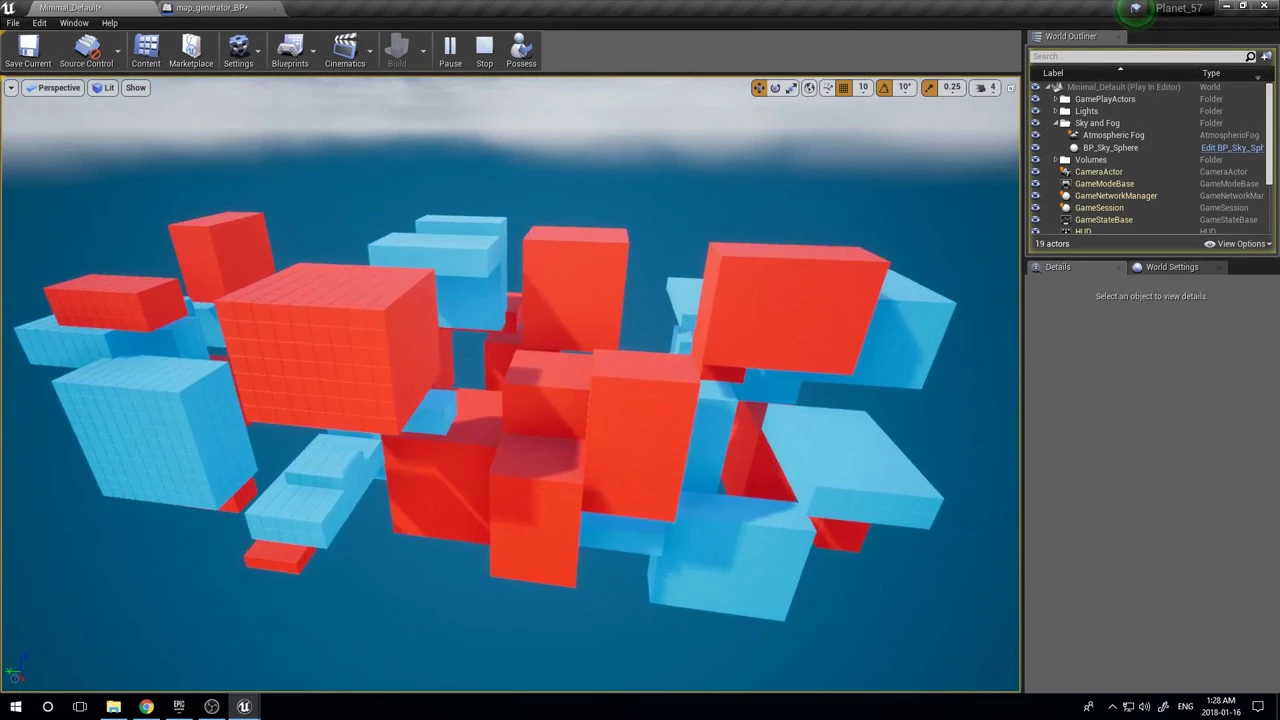Viewport: 1280px width, 720px height.
Task: Toggle scale snapping icon
Action: 929,88
